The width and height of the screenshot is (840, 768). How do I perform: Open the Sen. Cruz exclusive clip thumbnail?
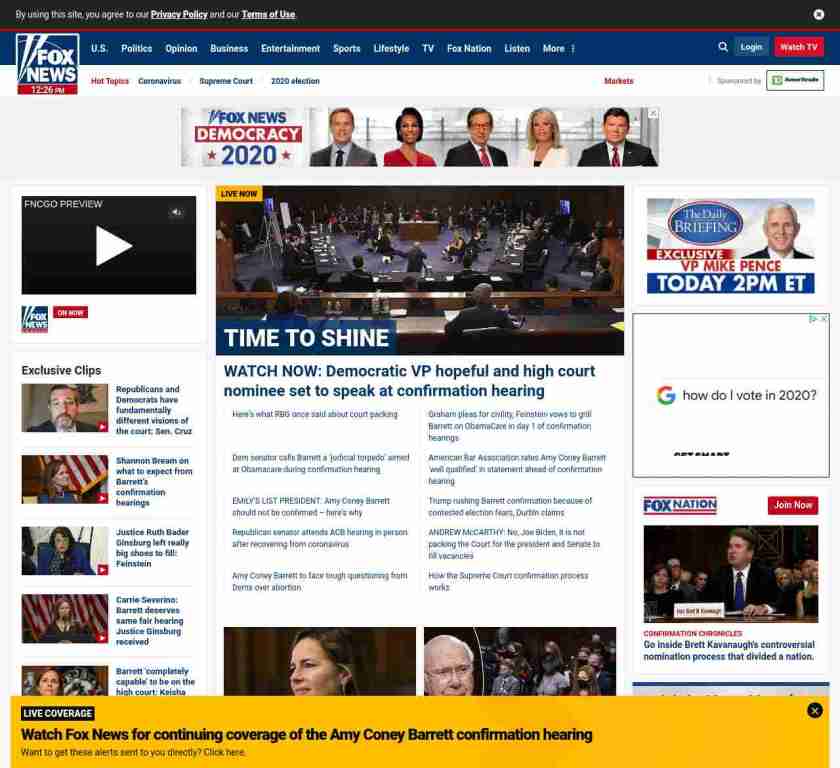[x=65, y=407]
